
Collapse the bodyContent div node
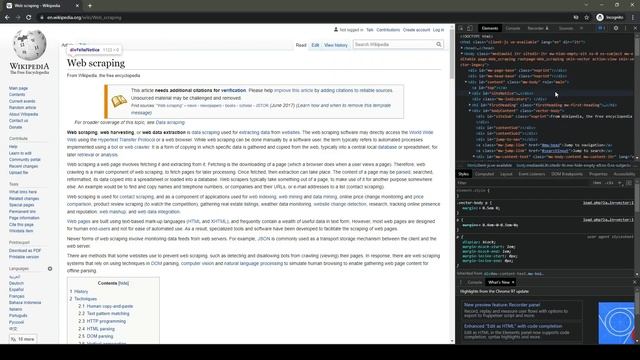click(470, 111)
